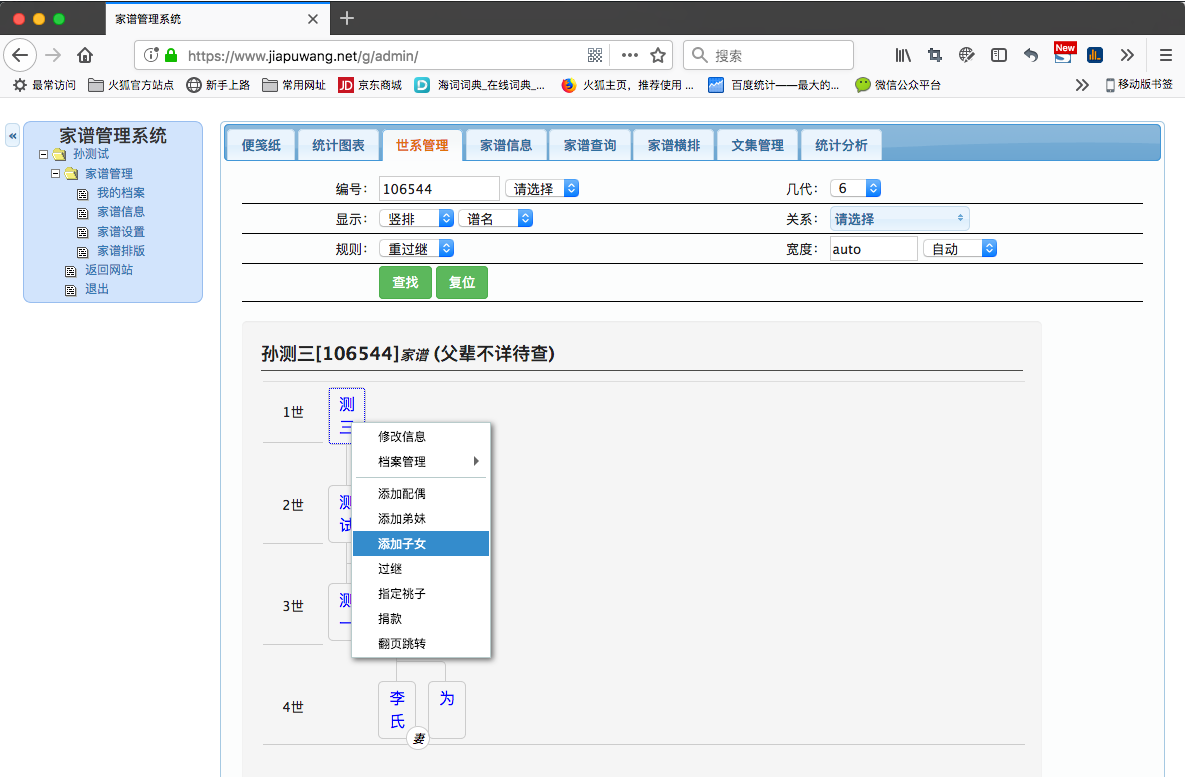The height and width of the screenshot is (777, 1185).
Task: Open the 竖排 display dropdown
Action: (416, 218)
